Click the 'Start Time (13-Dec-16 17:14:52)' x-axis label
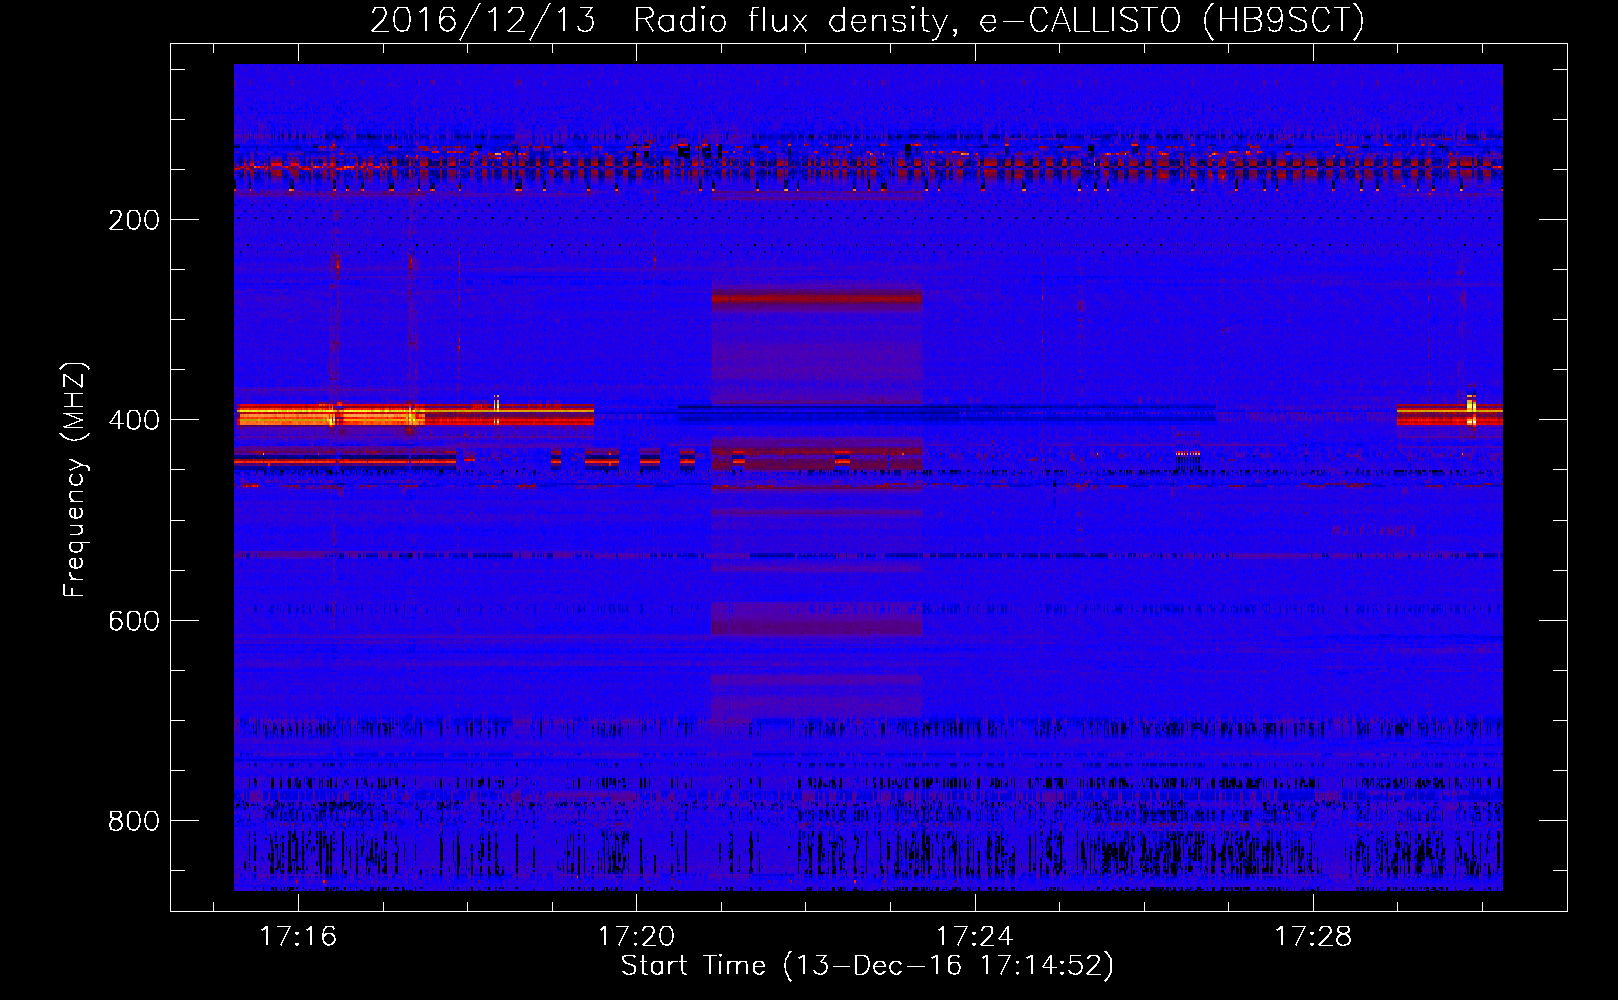Screen dimensions: 1618x1000 [x=867, y=966]
